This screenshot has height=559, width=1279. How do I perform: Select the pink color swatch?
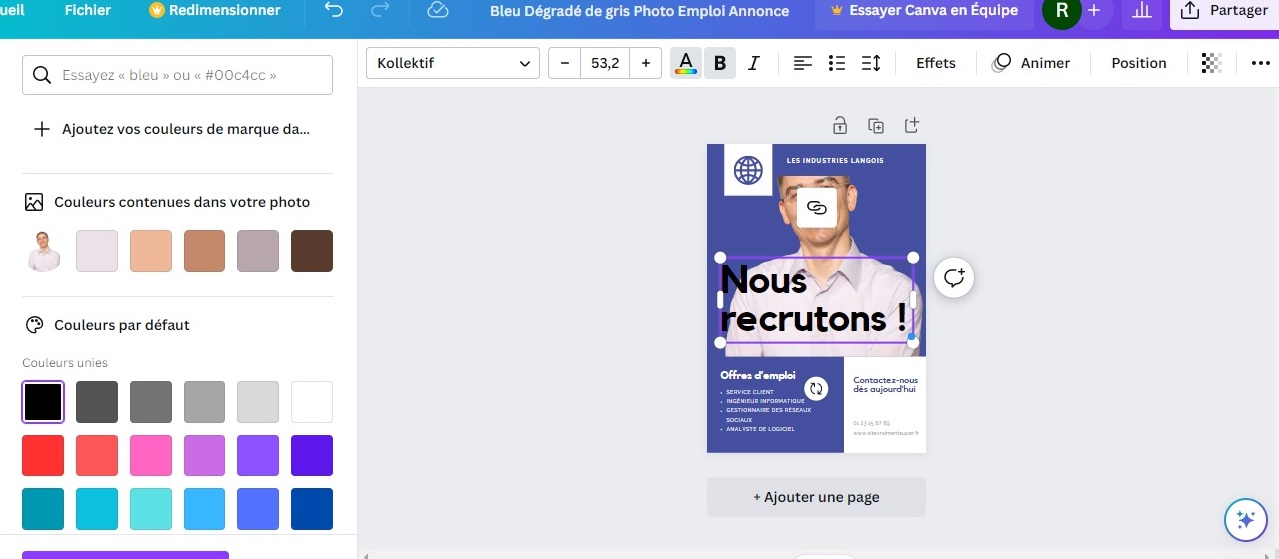[151, 456]
